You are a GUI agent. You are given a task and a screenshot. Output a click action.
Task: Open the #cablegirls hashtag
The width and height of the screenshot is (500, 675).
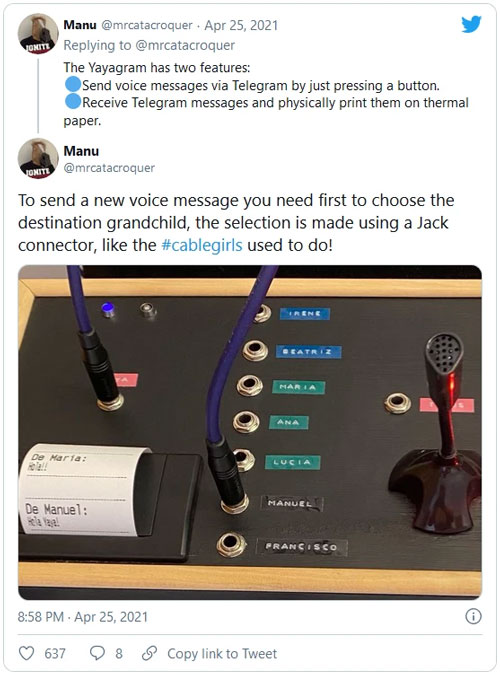click(202, 245)
